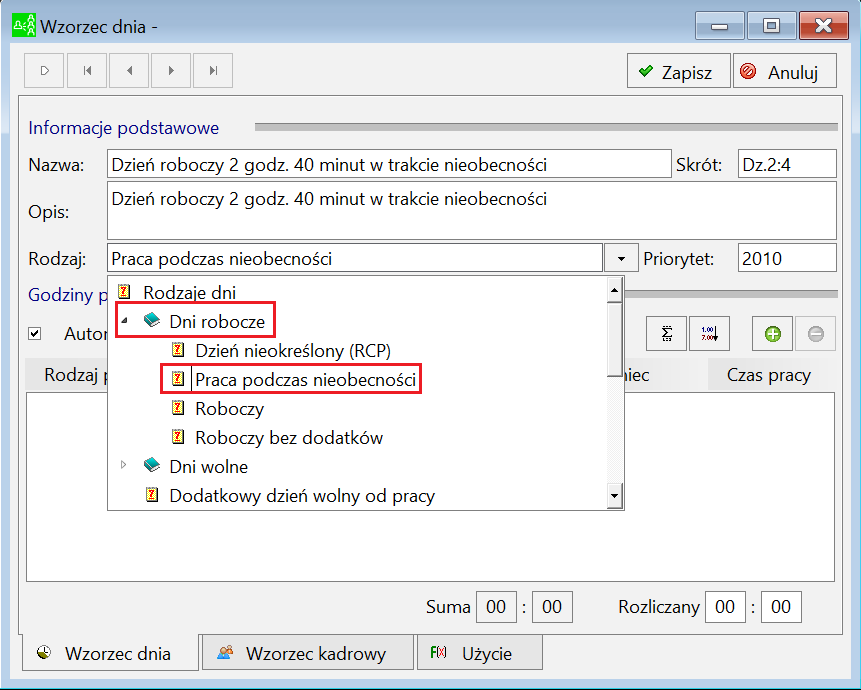Click the Rozliczany minutes field

pos(781,607)
